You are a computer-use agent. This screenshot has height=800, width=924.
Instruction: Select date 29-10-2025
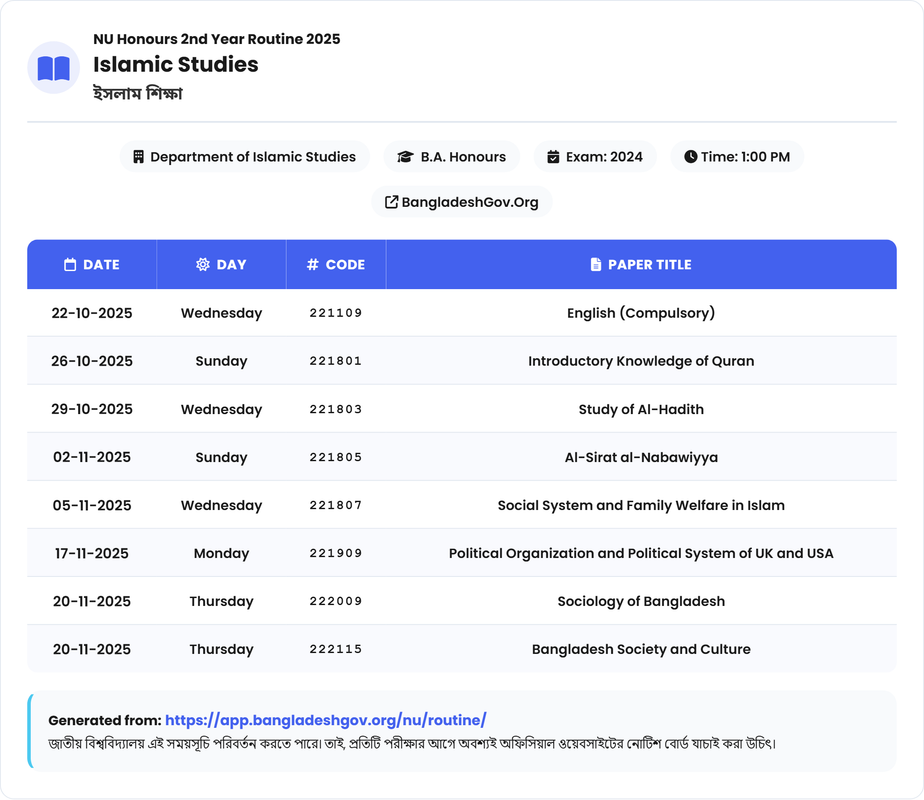(x=92, y=409)
